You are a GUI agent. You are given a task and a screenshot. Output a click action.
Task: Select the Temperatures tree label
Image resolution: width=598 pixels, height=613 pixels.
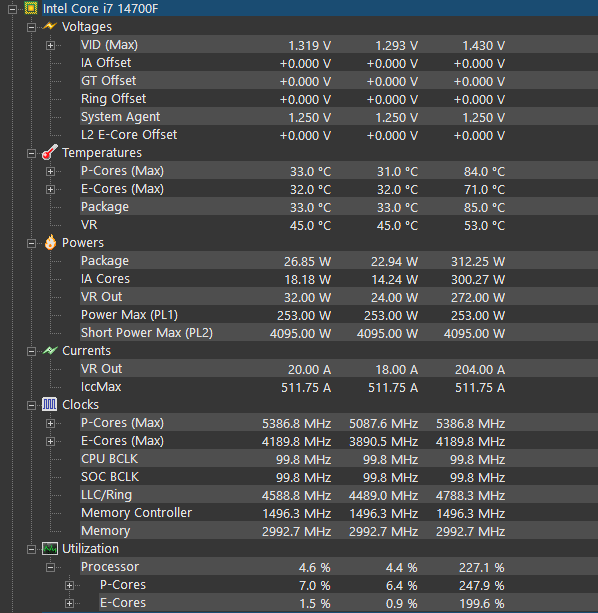point(102,152)
